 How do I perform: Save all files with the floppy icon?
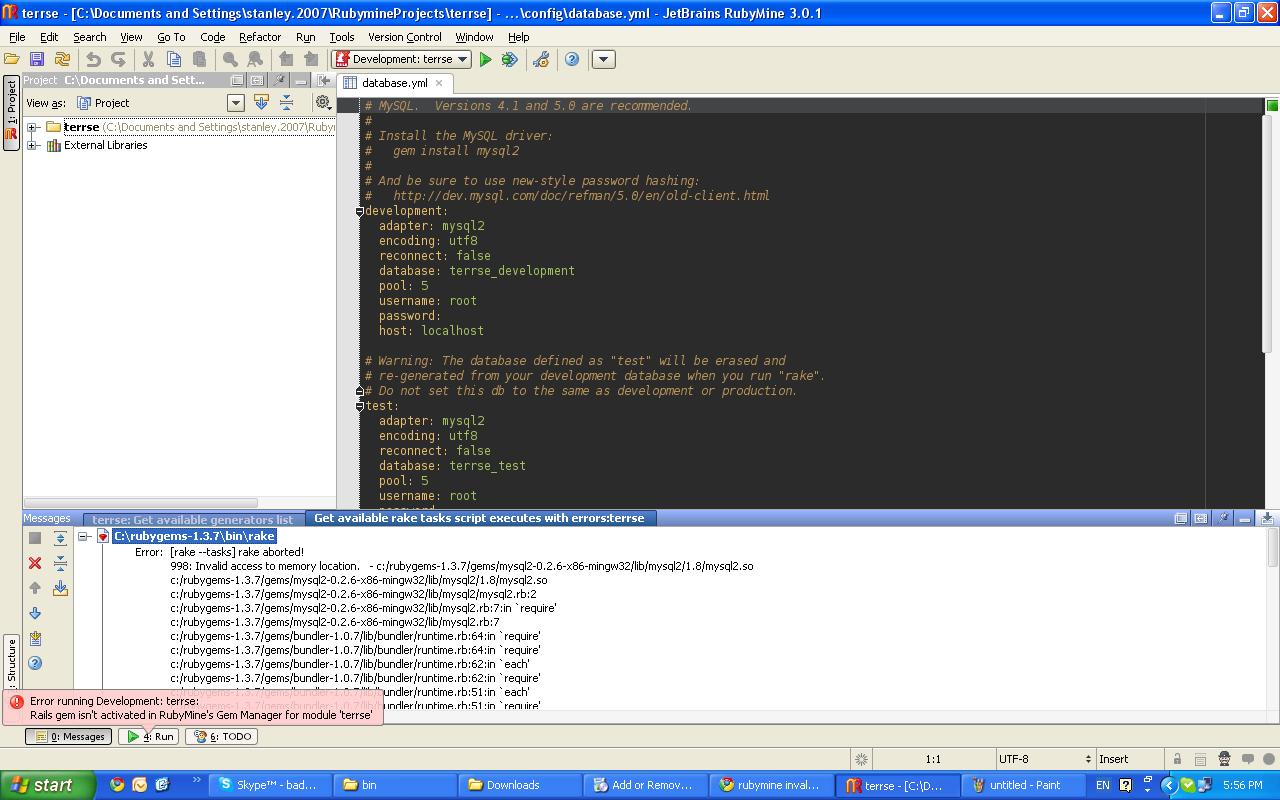pos(37,60)
